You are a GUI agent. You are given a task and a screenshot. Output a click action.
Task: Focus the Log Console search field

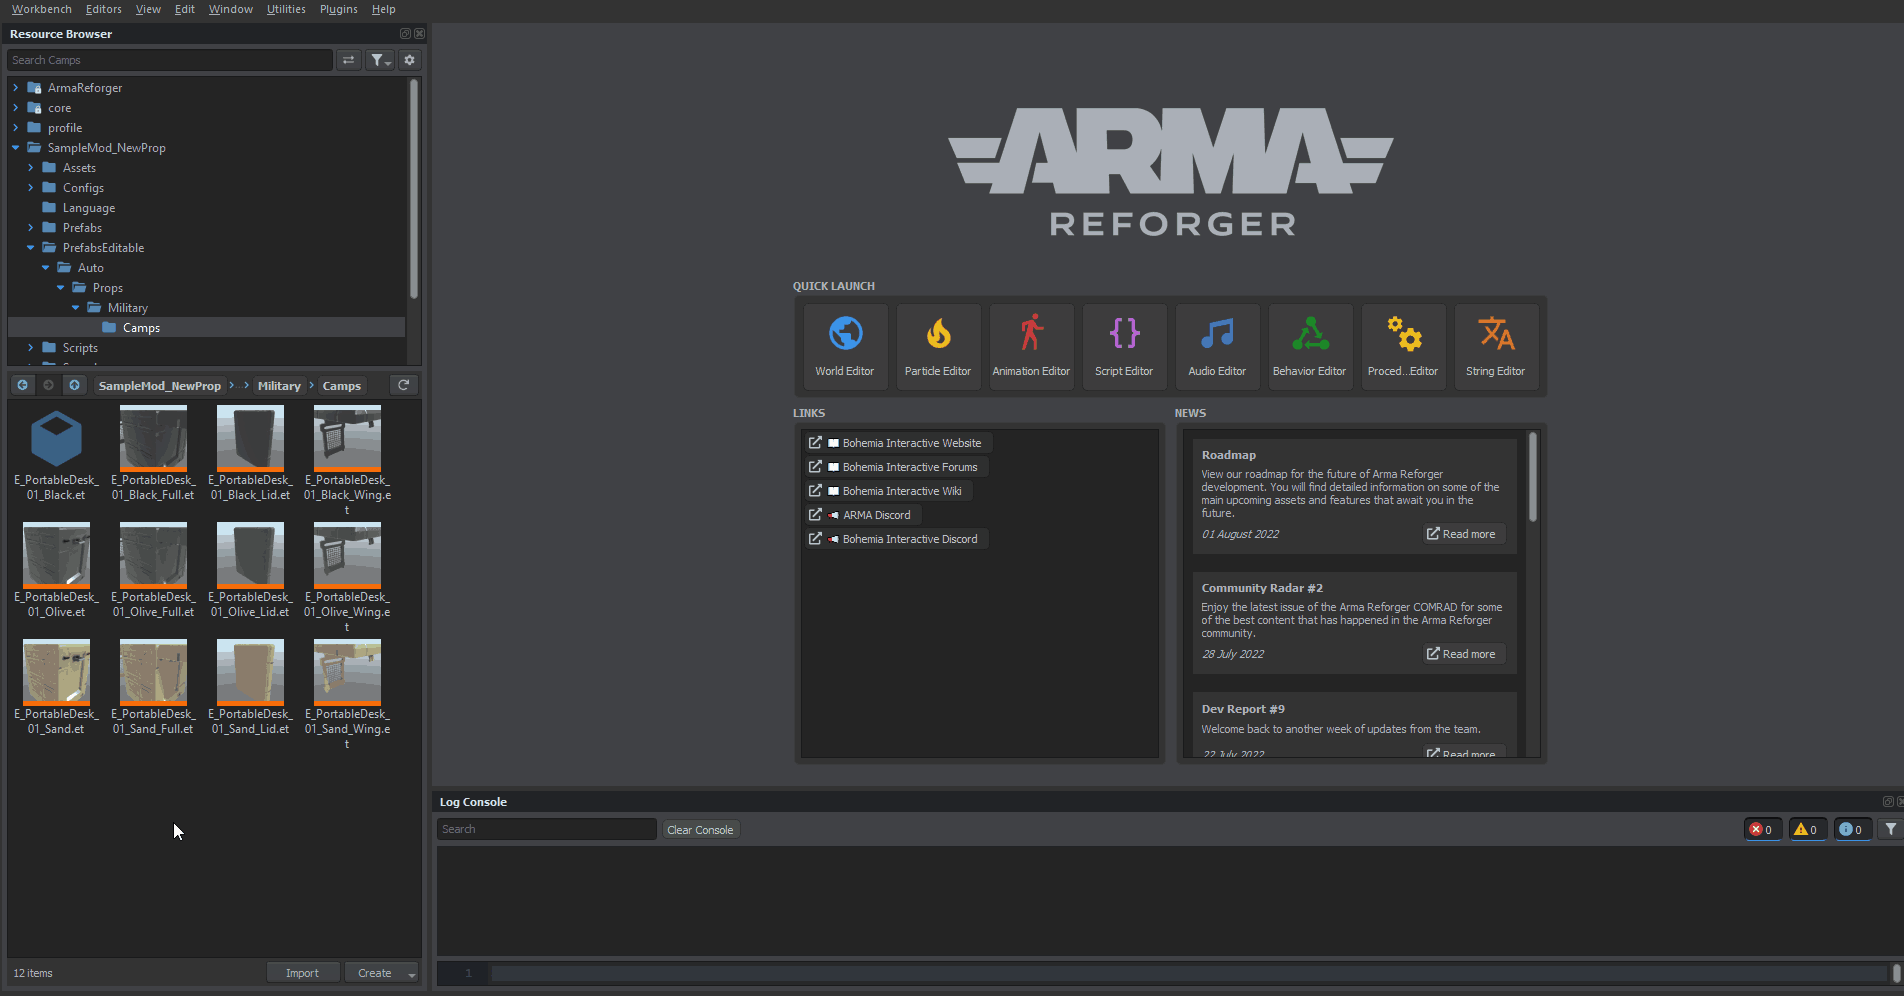click(547, 829)
